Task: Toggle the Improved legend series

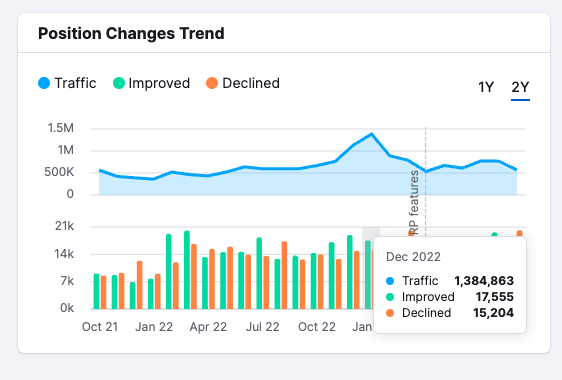Action: 151,83
